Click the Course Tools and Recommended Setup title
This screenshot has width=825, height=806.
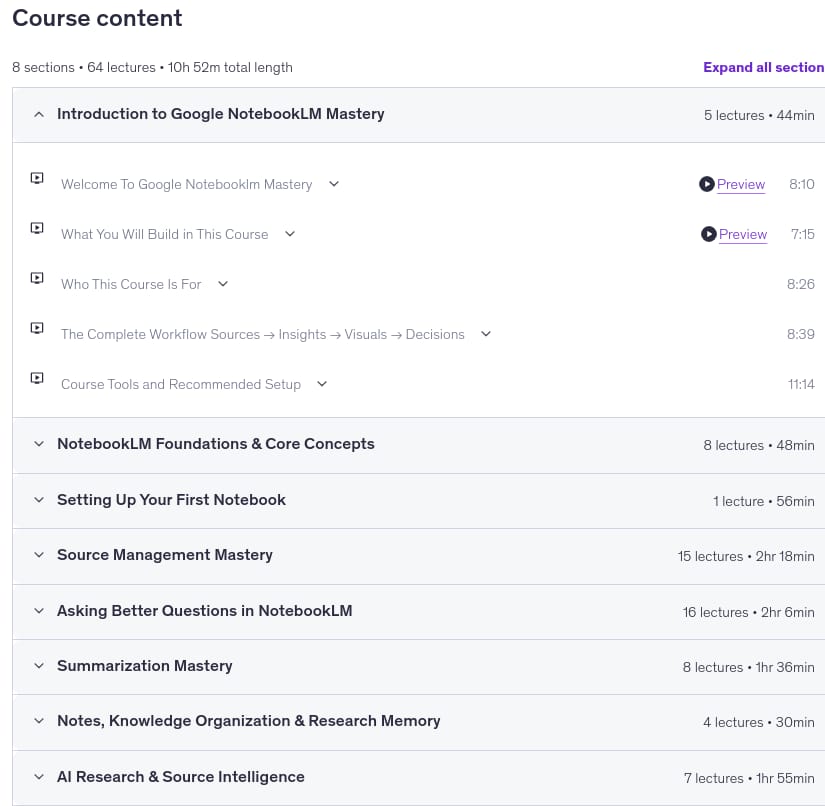[x=181, y=385]
